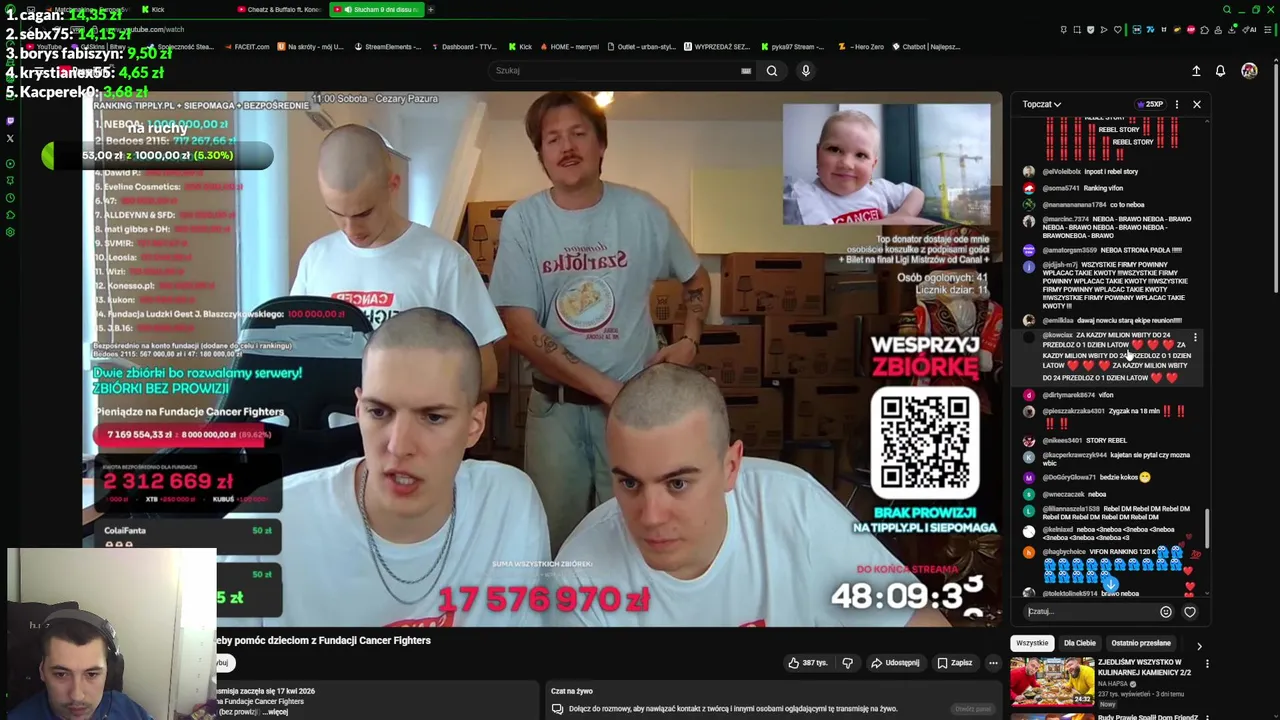Click the magnifier search button
The height and width of the screenshot is (720, 1280).
pos(772,71)
